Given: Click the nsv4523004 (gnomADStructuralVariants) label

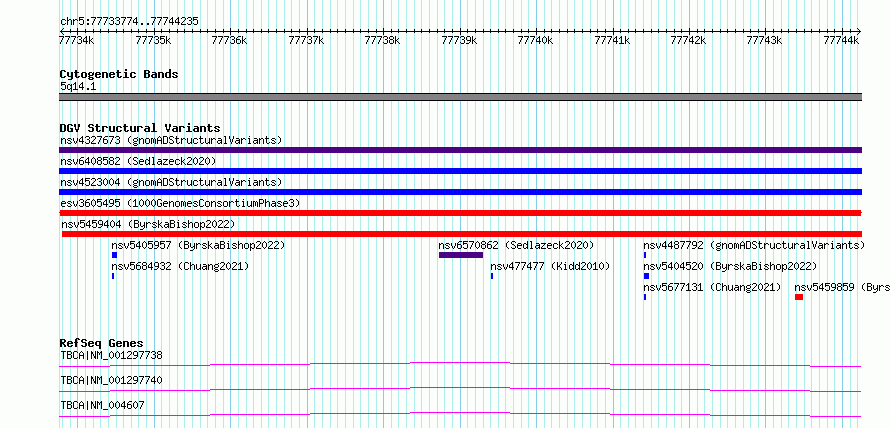Looking at the screenshot, I should tap(171, 182).
